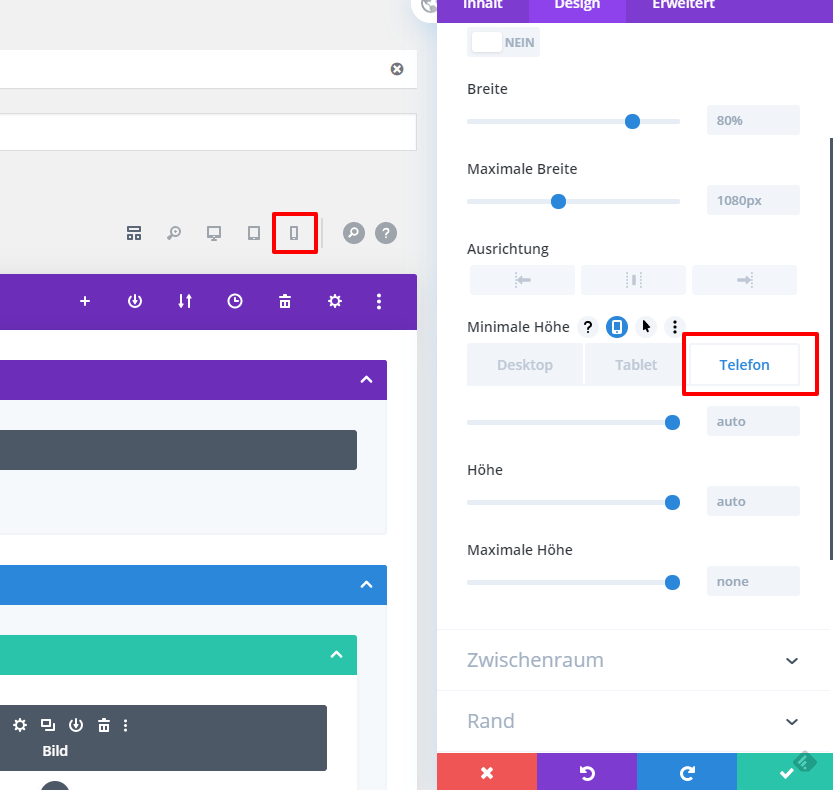Switch to the Erweitert tab
This screenshot has height=790, width=833.
click(683, 5)
